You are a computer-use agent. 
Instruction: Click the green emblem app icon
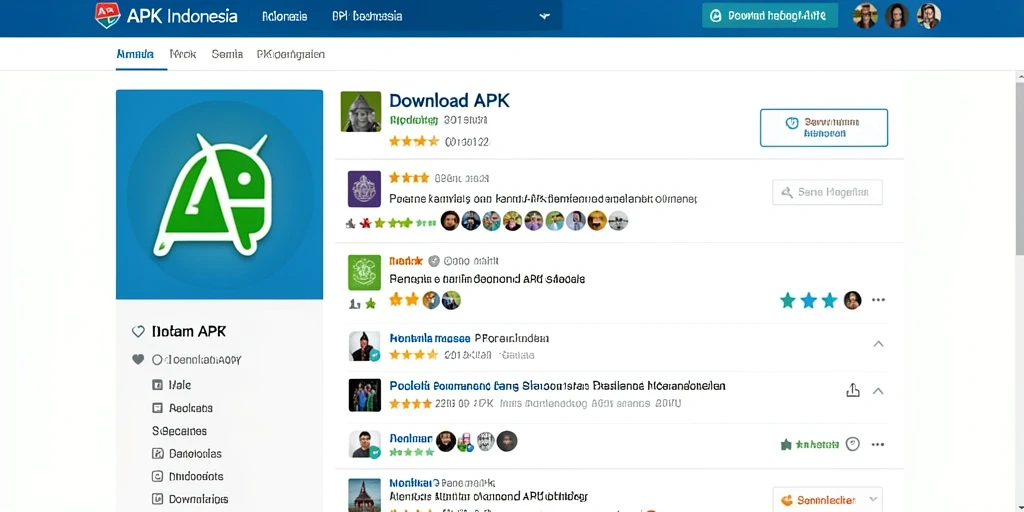364,272
